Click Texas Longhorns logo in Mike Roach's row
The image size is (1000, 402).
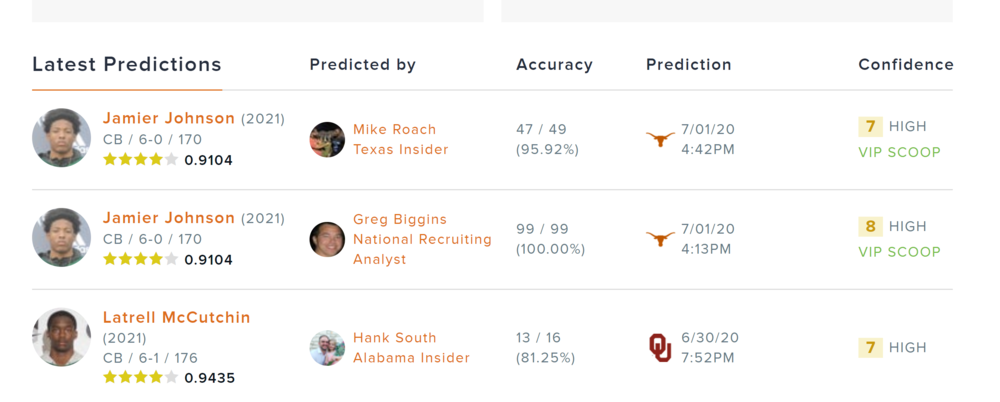[x=660, y=140]
